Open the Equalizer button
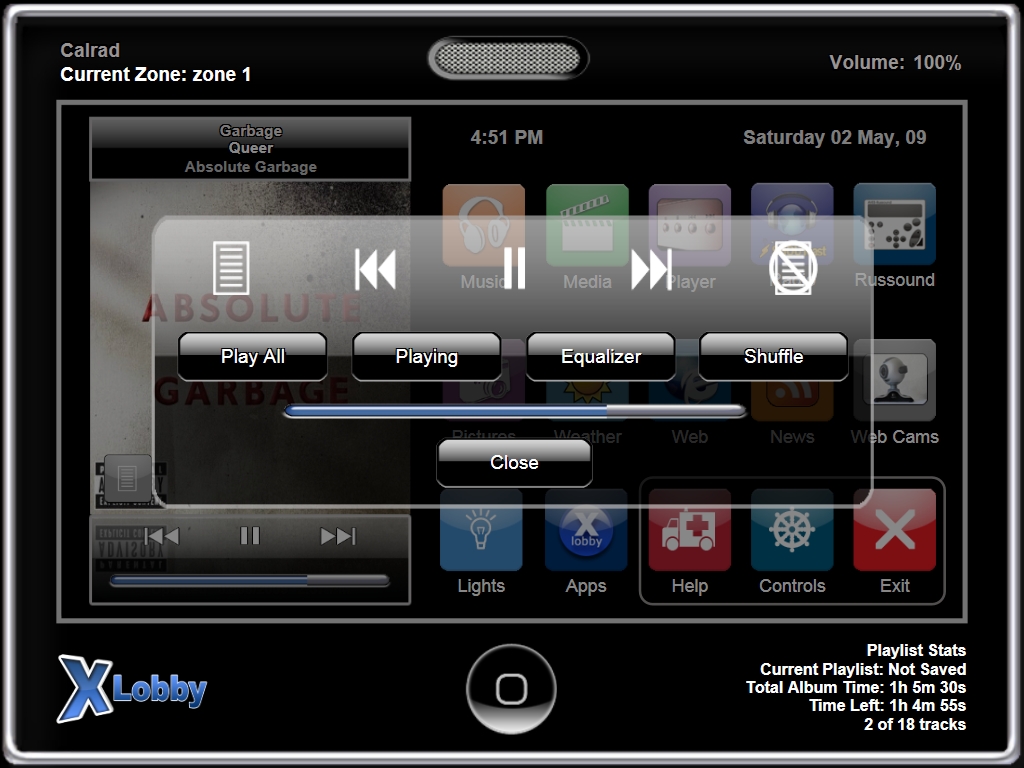This screenshot has width=1024, height=768. (601, 357)
